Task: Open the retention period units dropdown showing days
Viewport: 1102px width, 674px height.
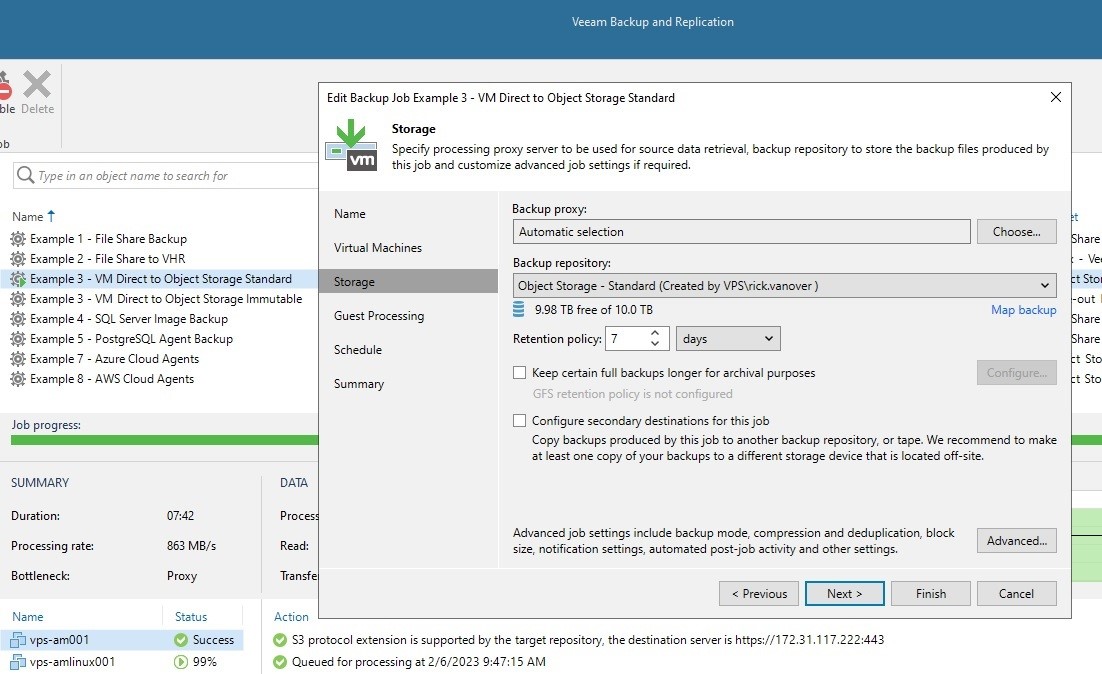Action: point(728,338)
